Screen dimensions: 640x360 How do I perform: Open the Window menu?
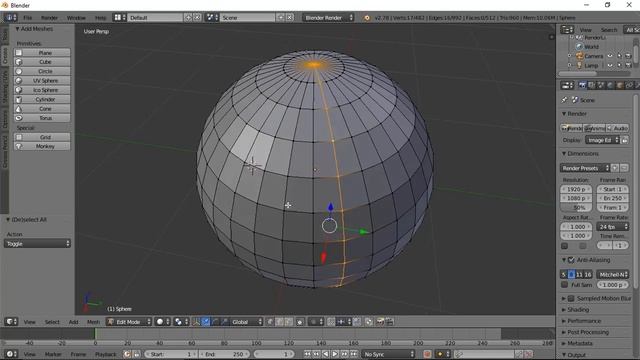[x=76, y=18]
